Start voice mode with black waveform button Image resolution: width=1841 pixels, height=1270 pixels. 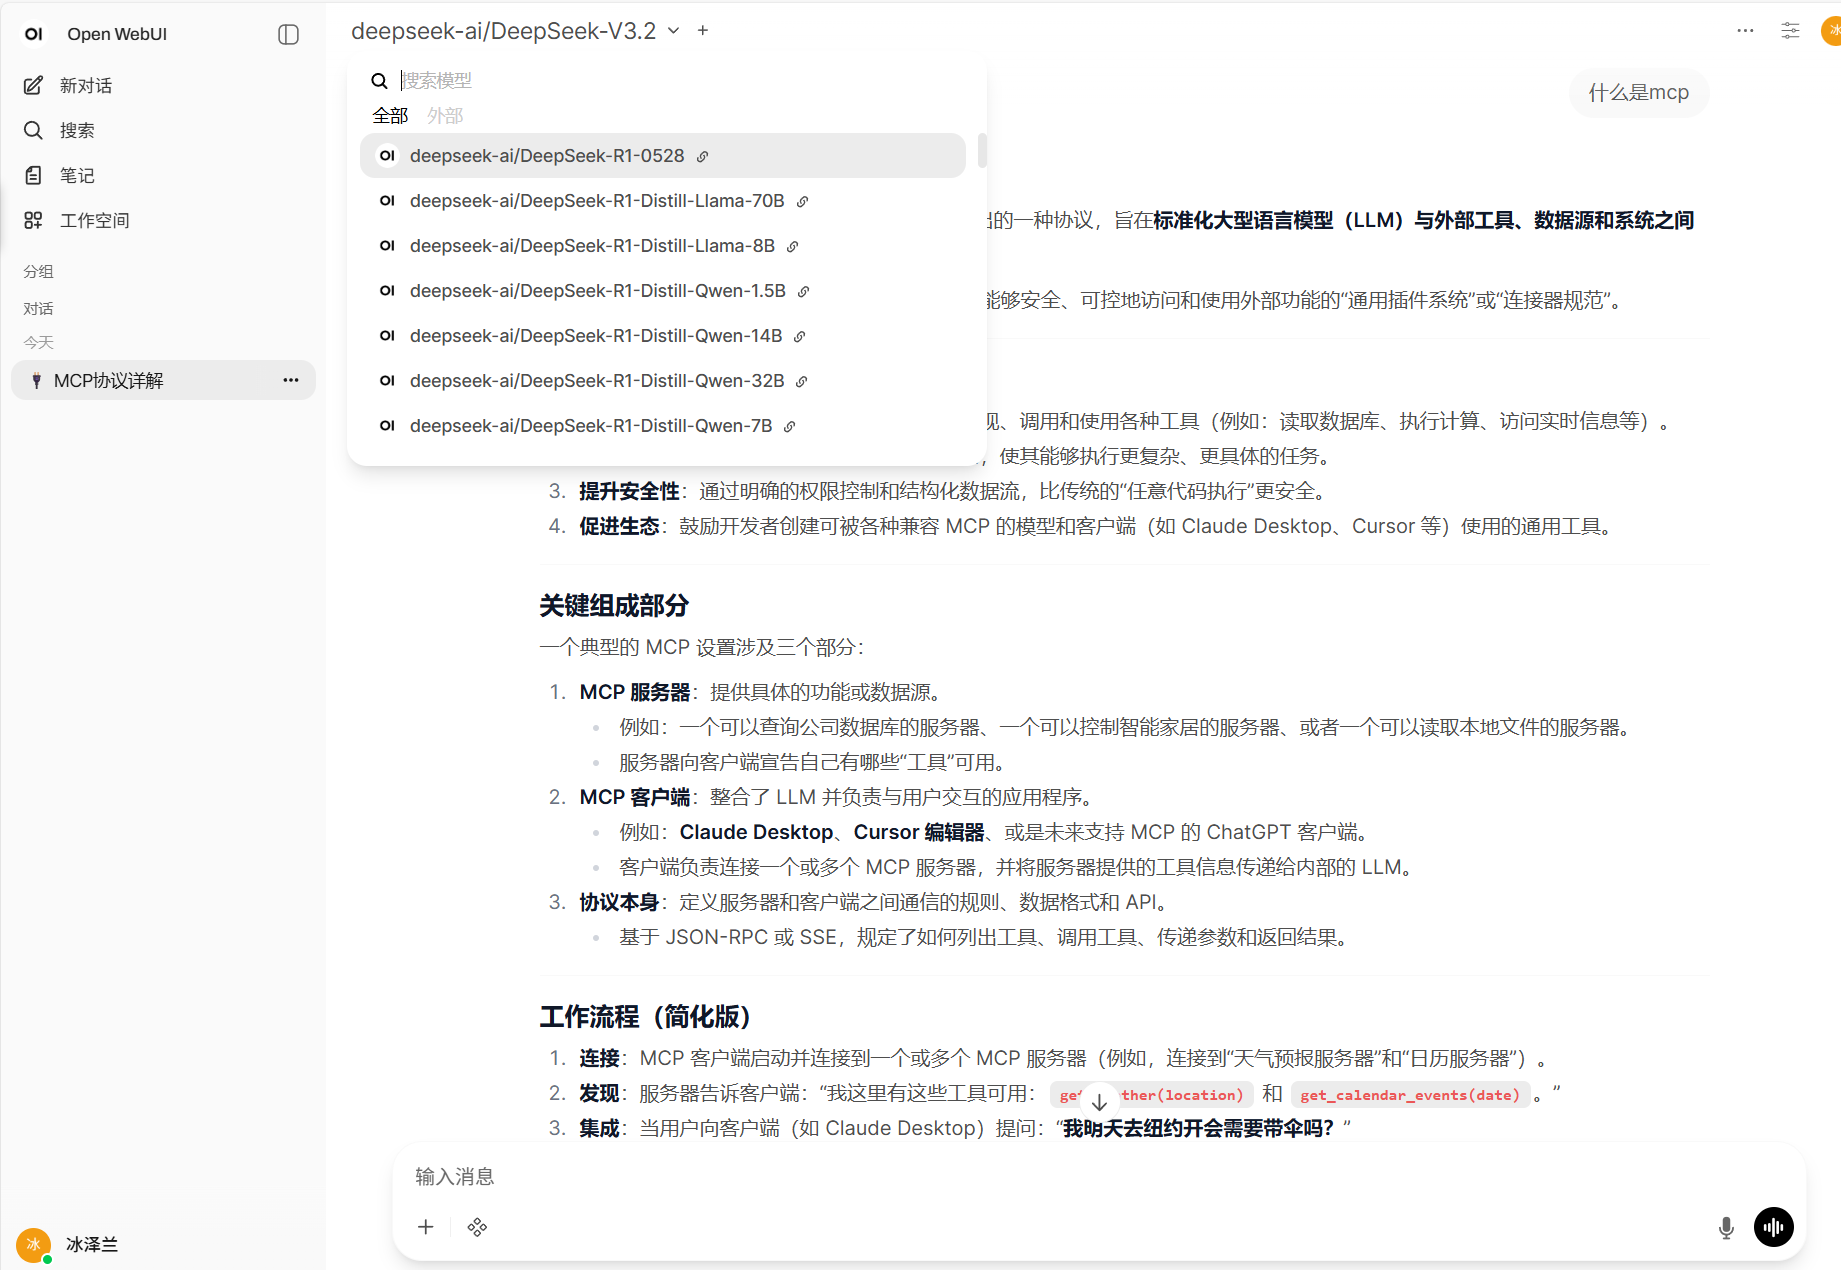(1773, 1227)
